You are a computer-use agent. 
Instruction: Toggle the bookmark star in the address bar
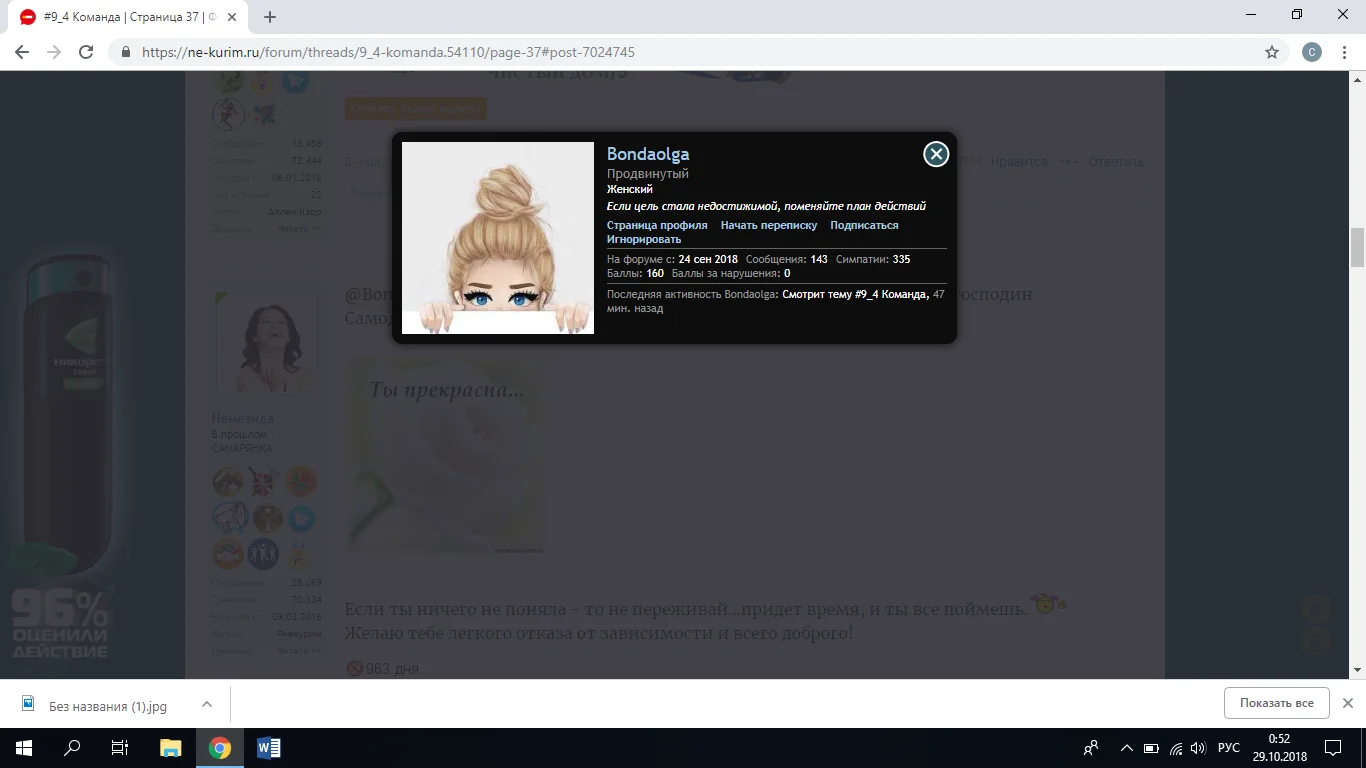1271,51
